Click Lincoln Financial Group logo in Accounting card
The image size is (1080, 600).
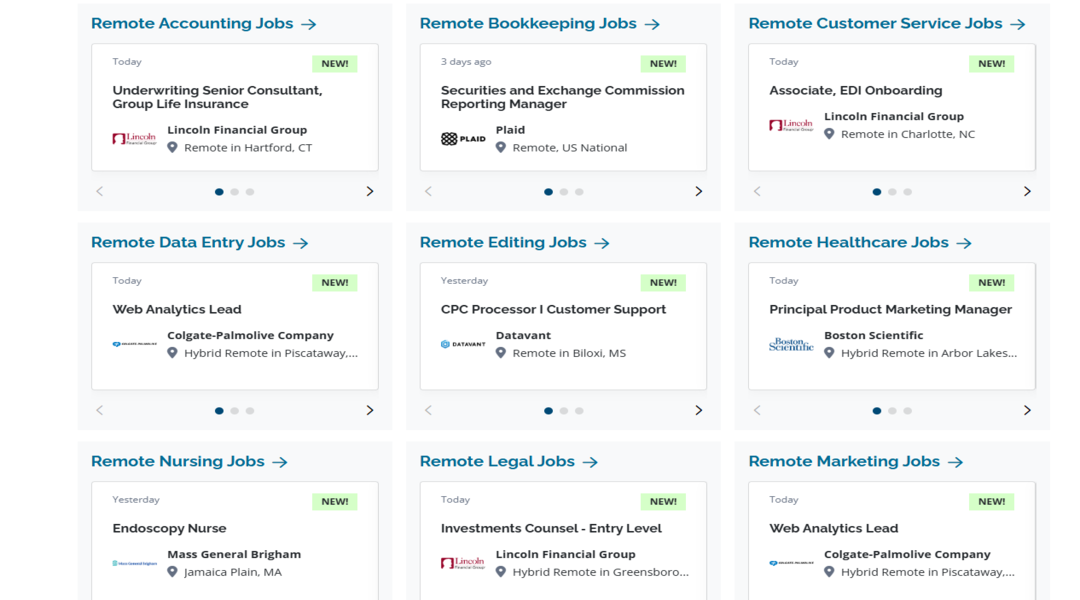pos(134,138)
